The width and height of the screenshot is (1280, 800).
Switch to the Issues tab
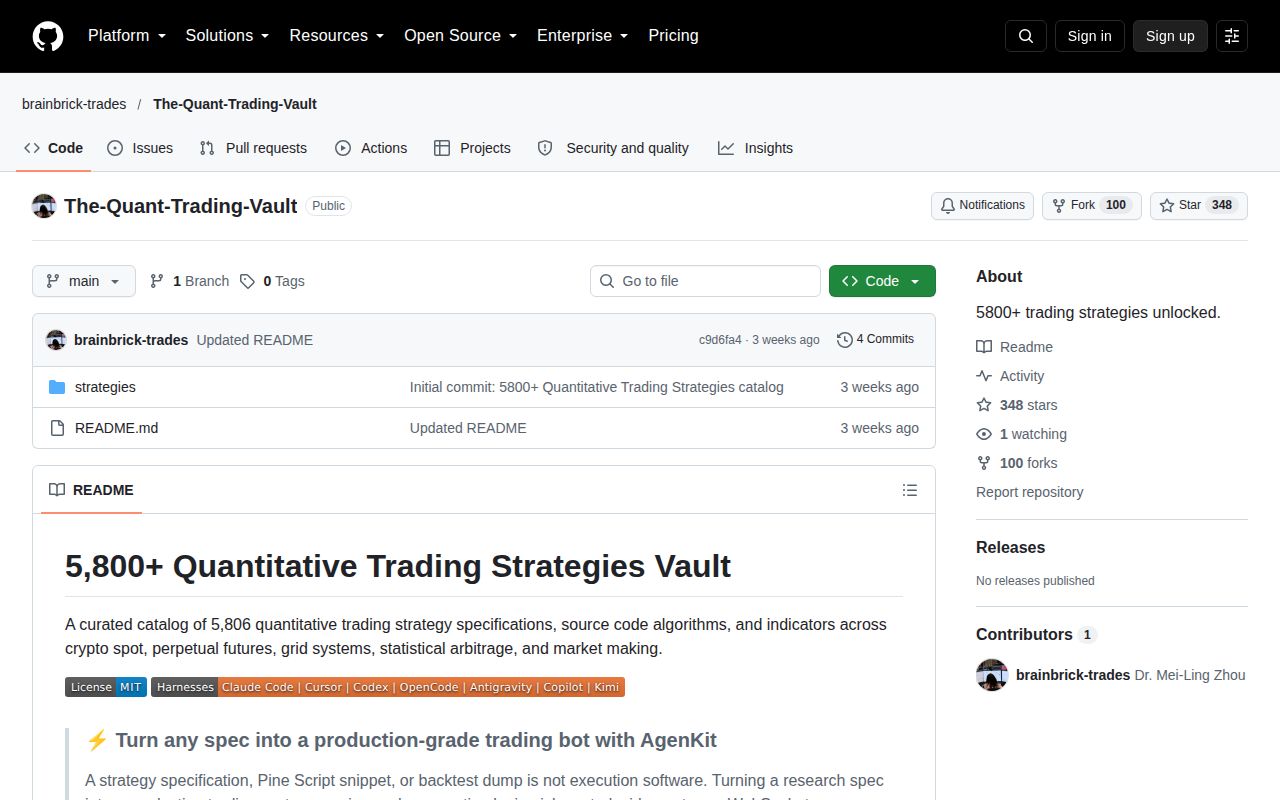click(x=140, y=148)
